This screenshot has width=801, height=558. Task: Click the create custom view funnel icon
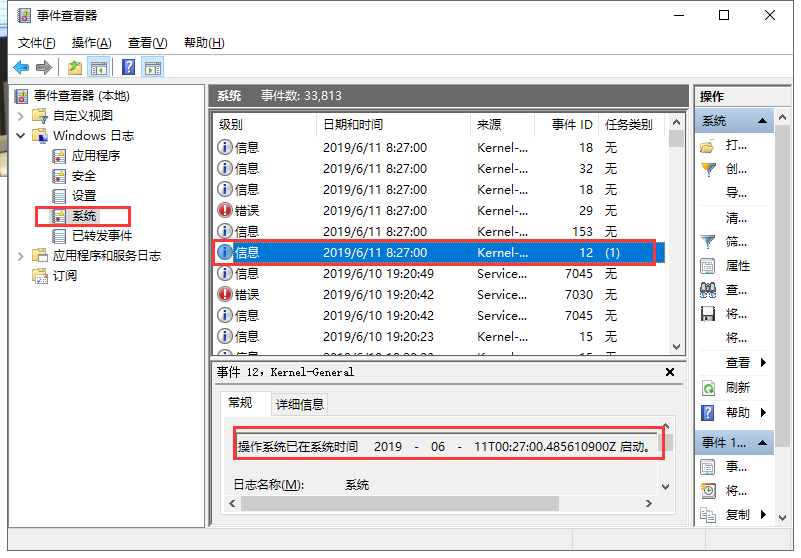pos(709,169)
